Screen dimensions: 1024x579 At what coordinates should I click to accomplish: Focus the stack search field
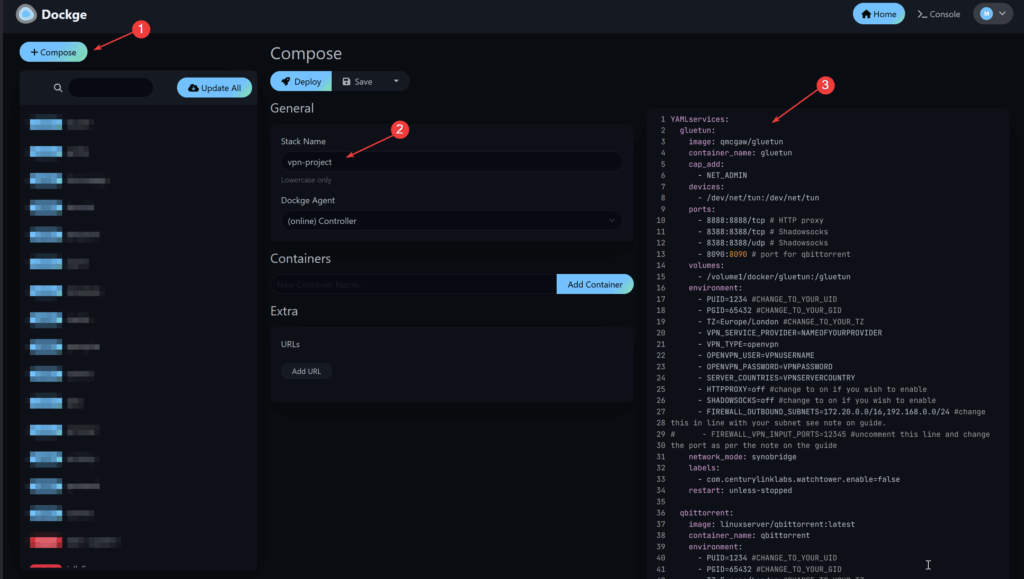click(110, 87)
